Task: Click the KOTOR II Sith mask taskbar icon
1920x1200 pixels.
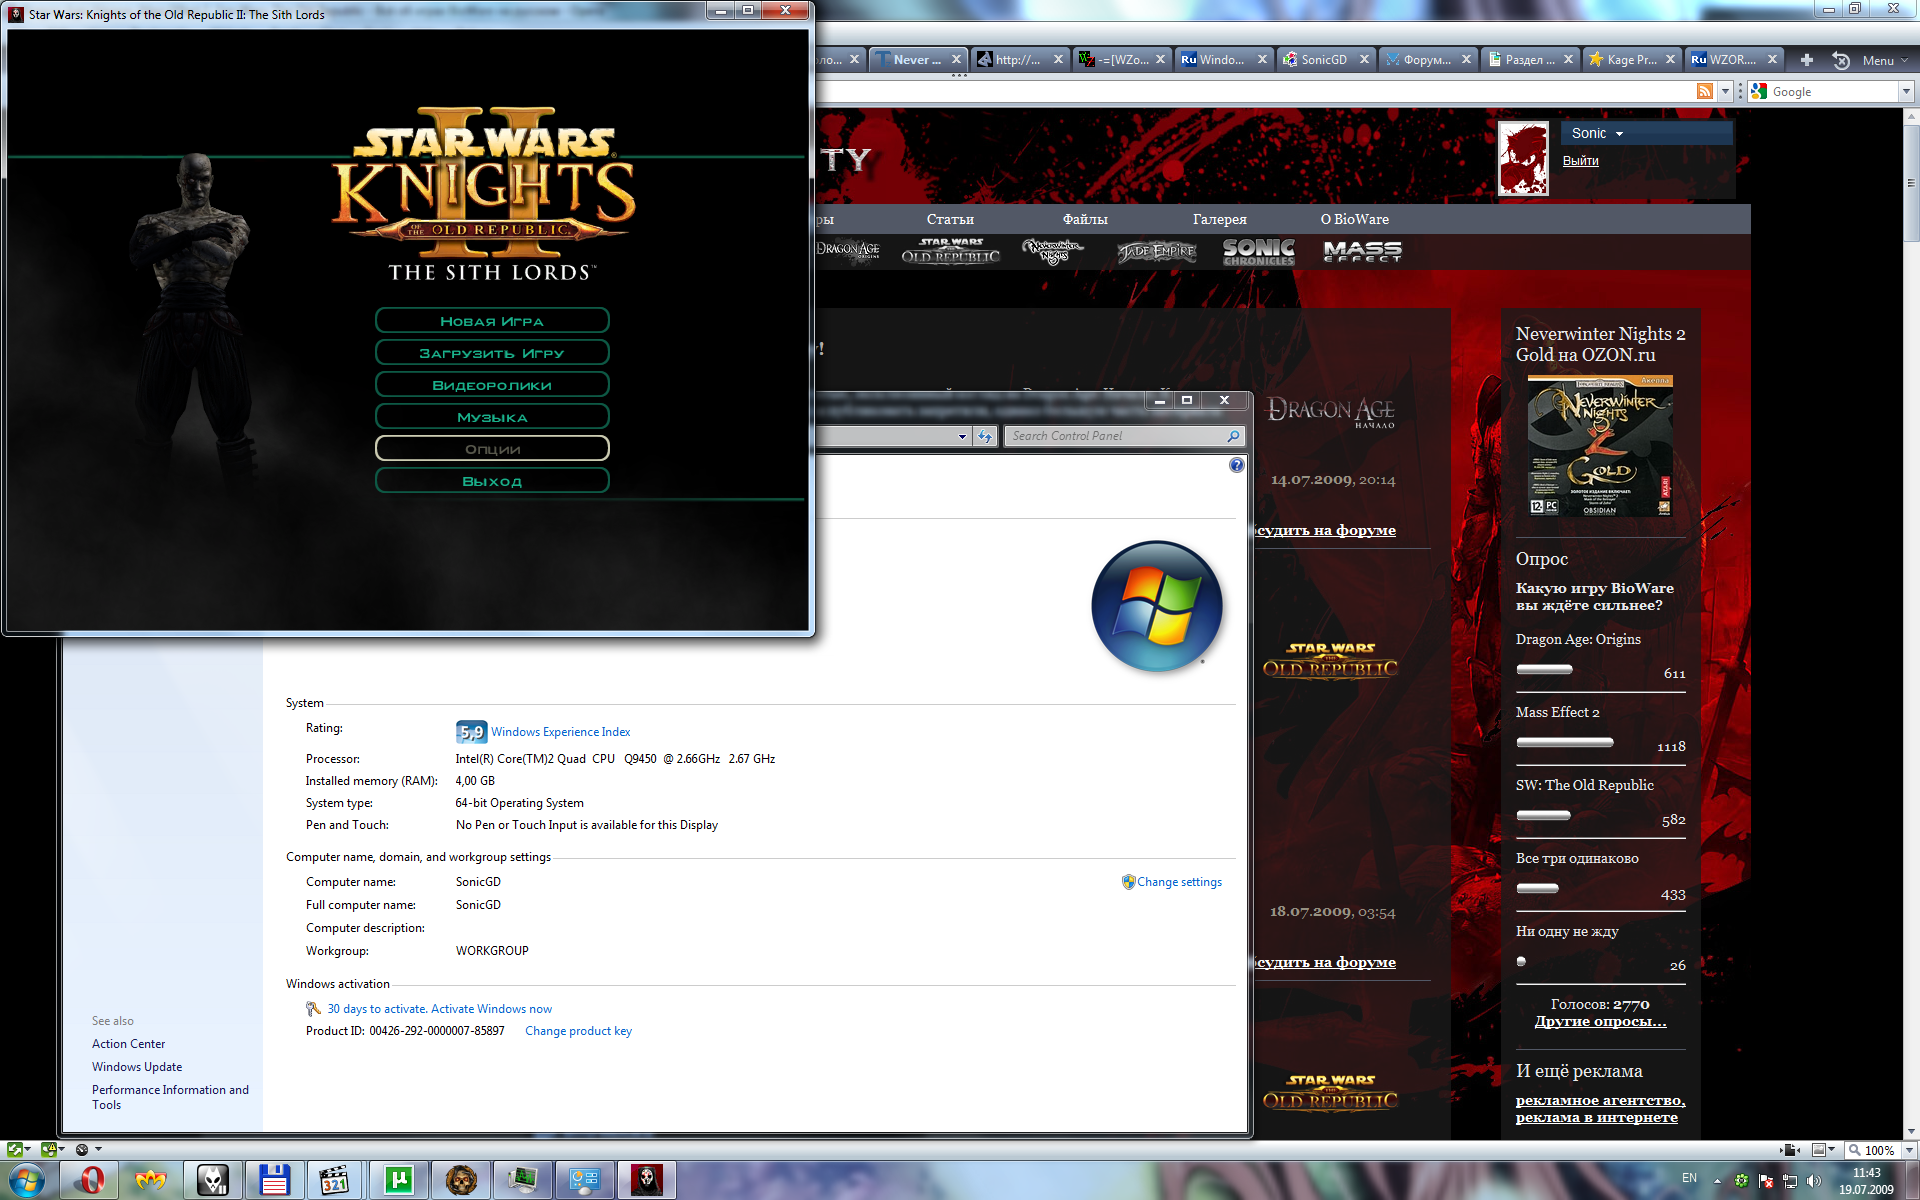Action: click(x=646, y=1180)
